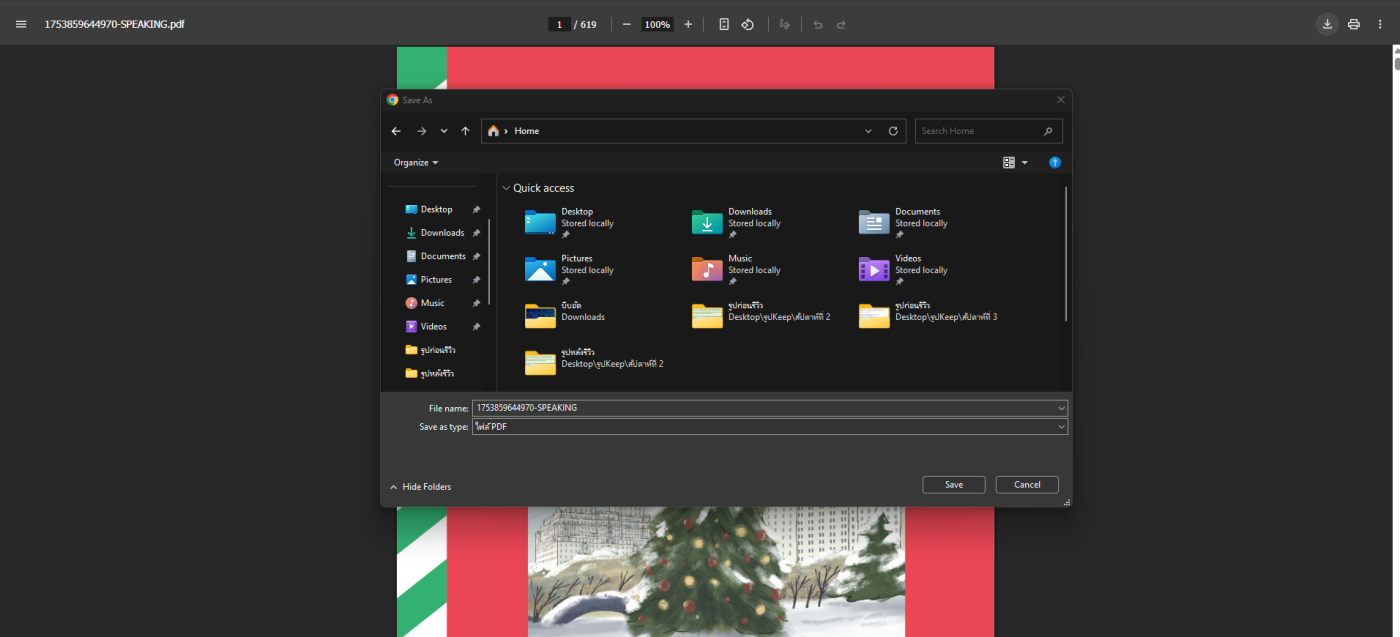Click the Cancel button

pyautogui.click(x=1027, y=485)
